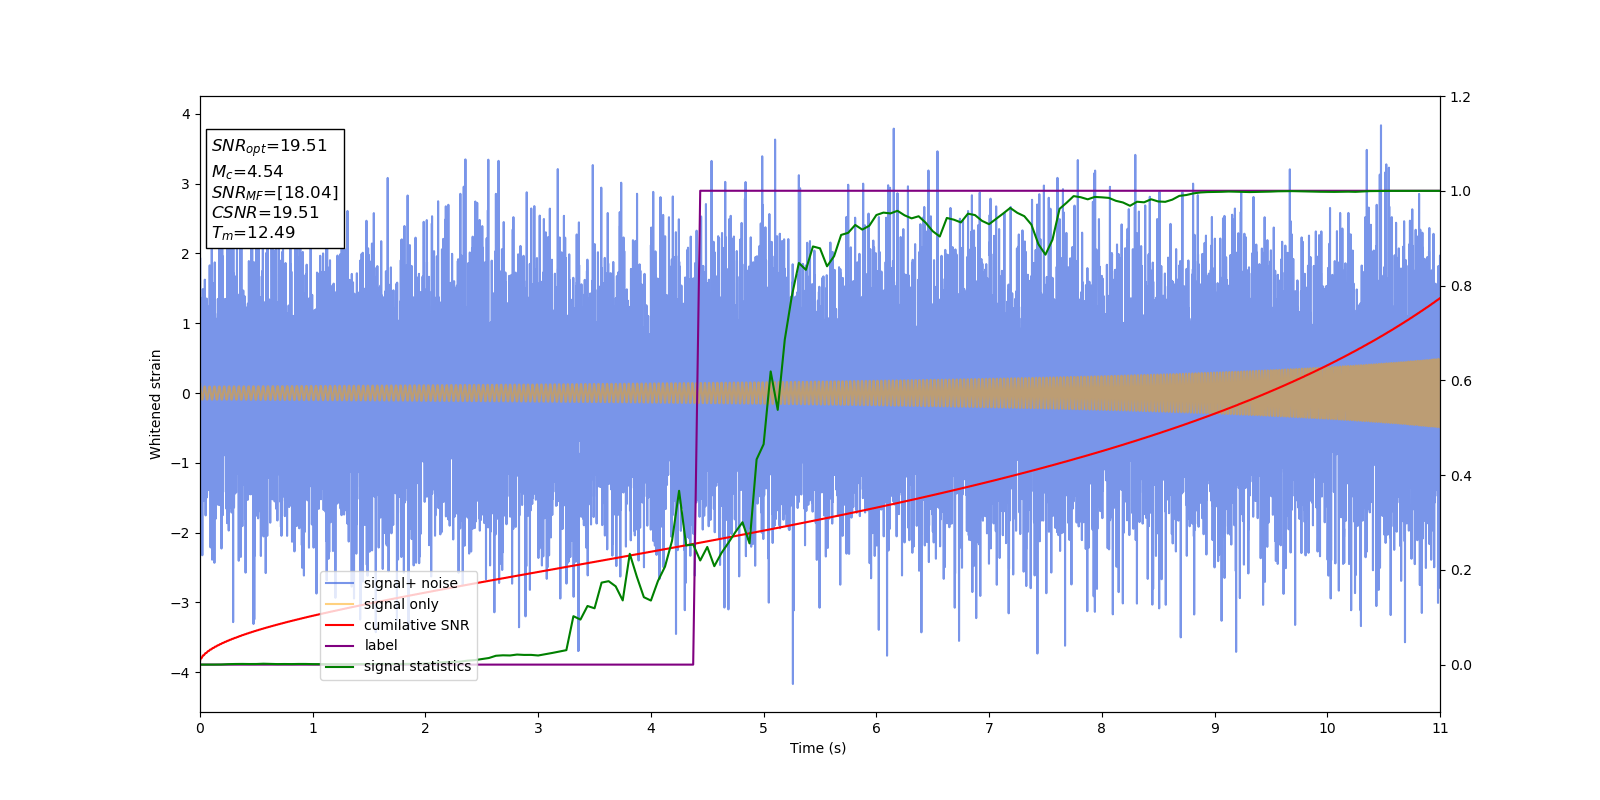The width and height of the screenshot is (1600, 800).
Task: Click right axis tick label 0.6
Action: point(1461,381)
